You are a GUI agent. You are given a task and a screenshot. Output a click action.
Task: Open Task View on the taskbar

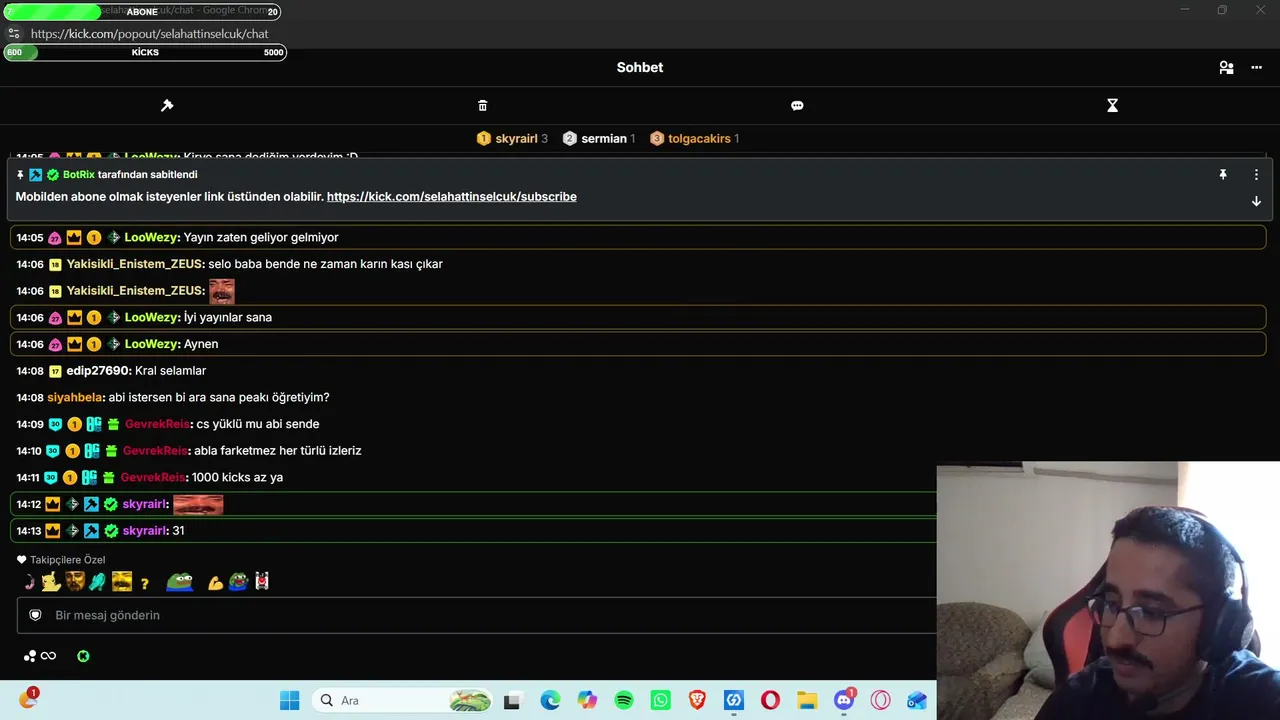[x=513, y=700]
